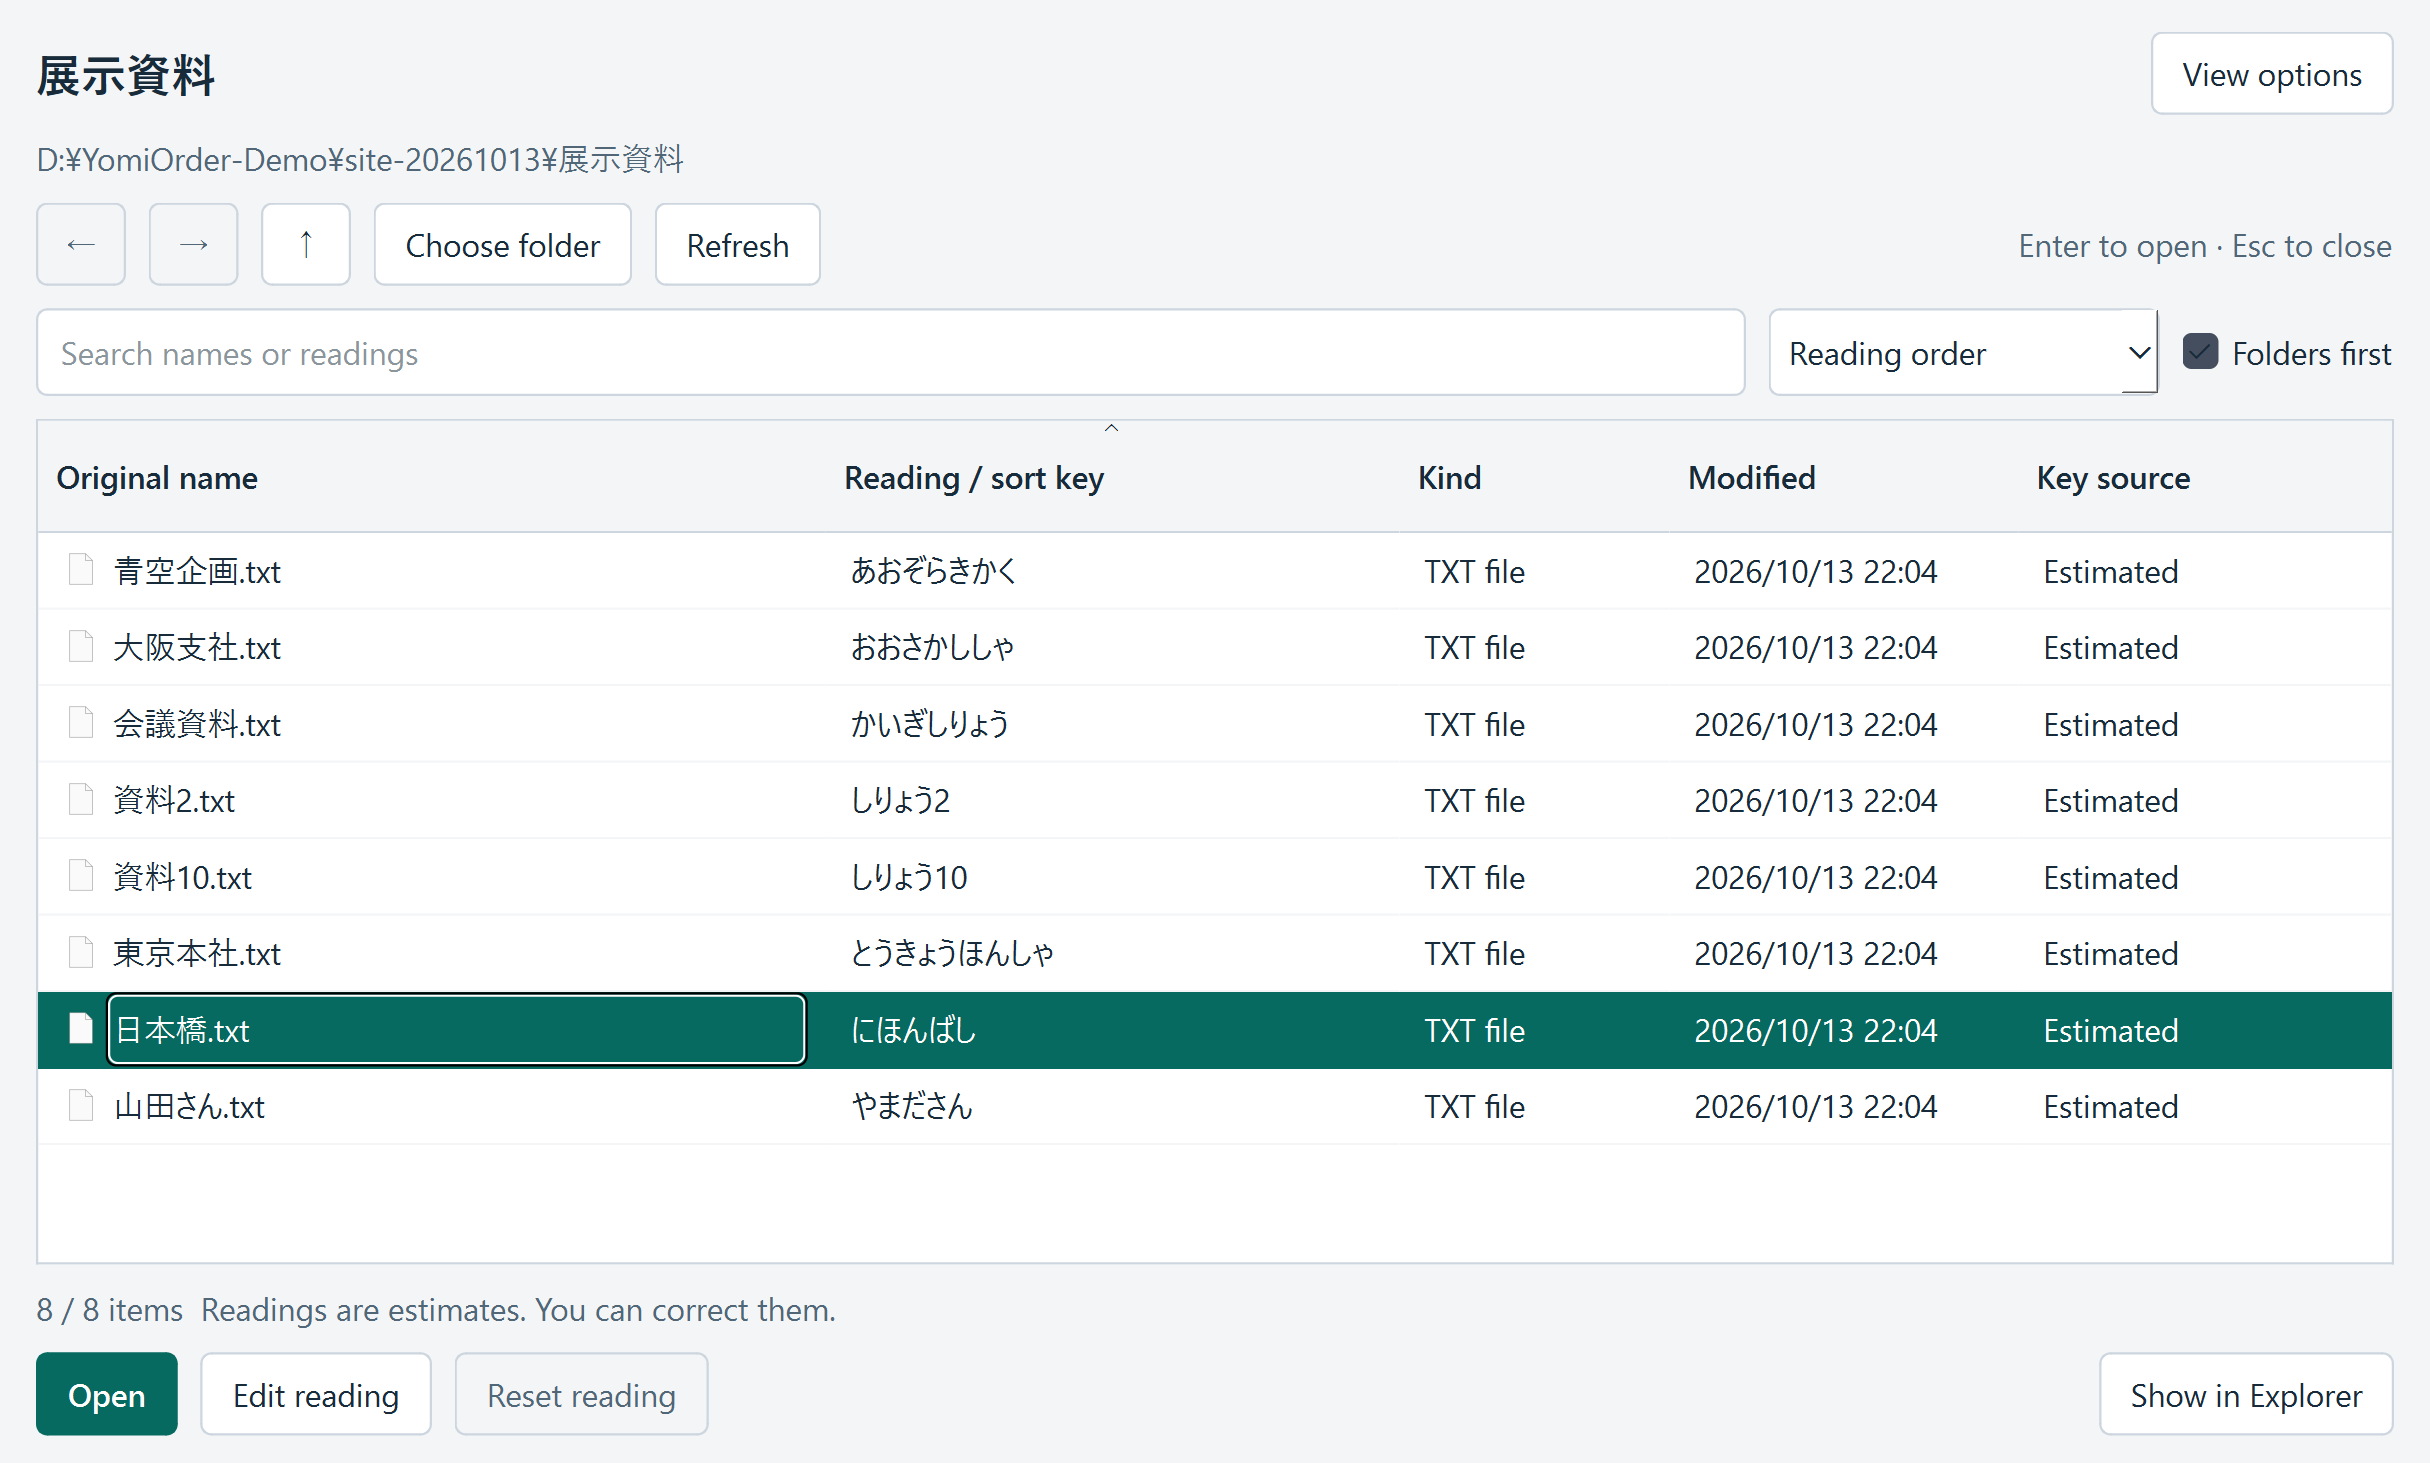Click the reading あおぞらきかく
Viewport: 2430px width, 1463px height.
934,571
